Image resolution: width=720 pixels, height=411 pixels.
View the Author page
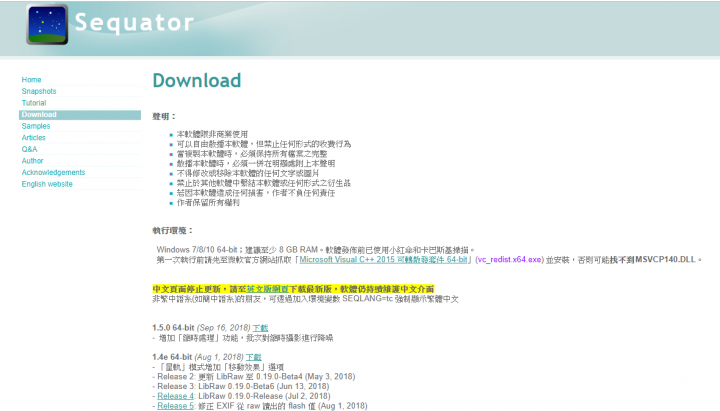[32, 161]
